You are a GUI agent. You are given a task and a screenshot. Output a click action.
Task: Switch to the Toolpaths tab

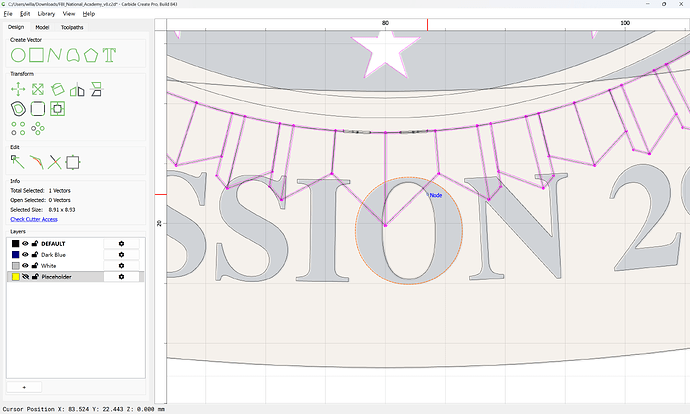[72, 27]
